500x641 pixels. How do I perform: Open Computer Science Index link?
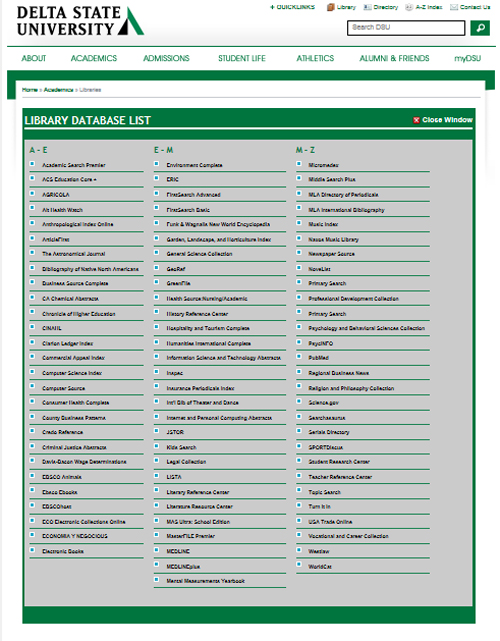(72, 373)
